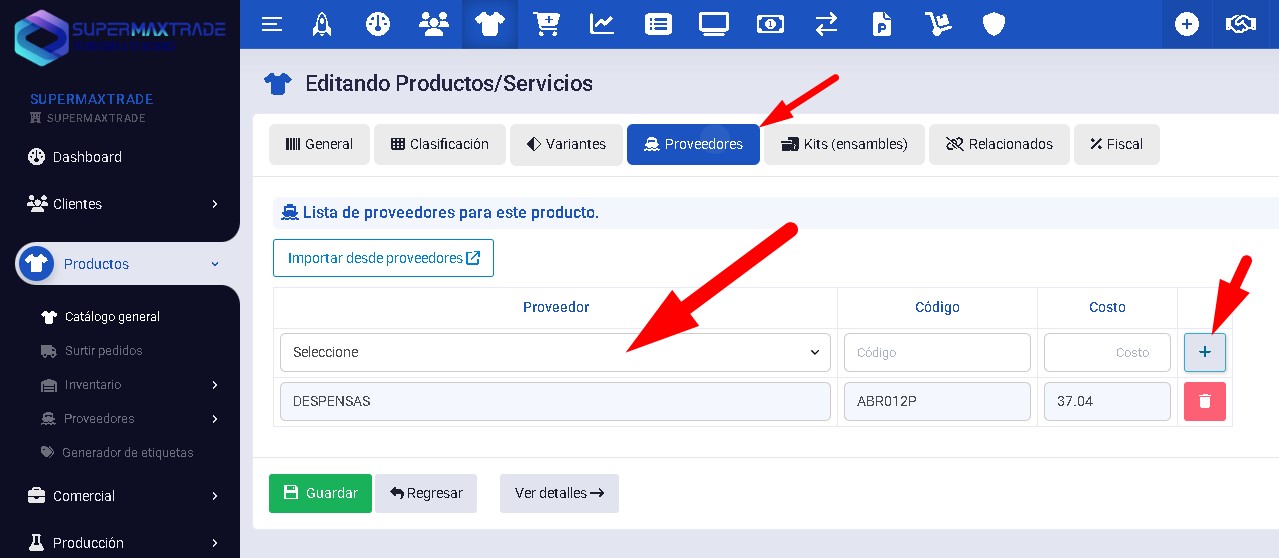Expand the Producción sidebar menu
Viewport: 1279px width, 558px height.
click(120, 543)
